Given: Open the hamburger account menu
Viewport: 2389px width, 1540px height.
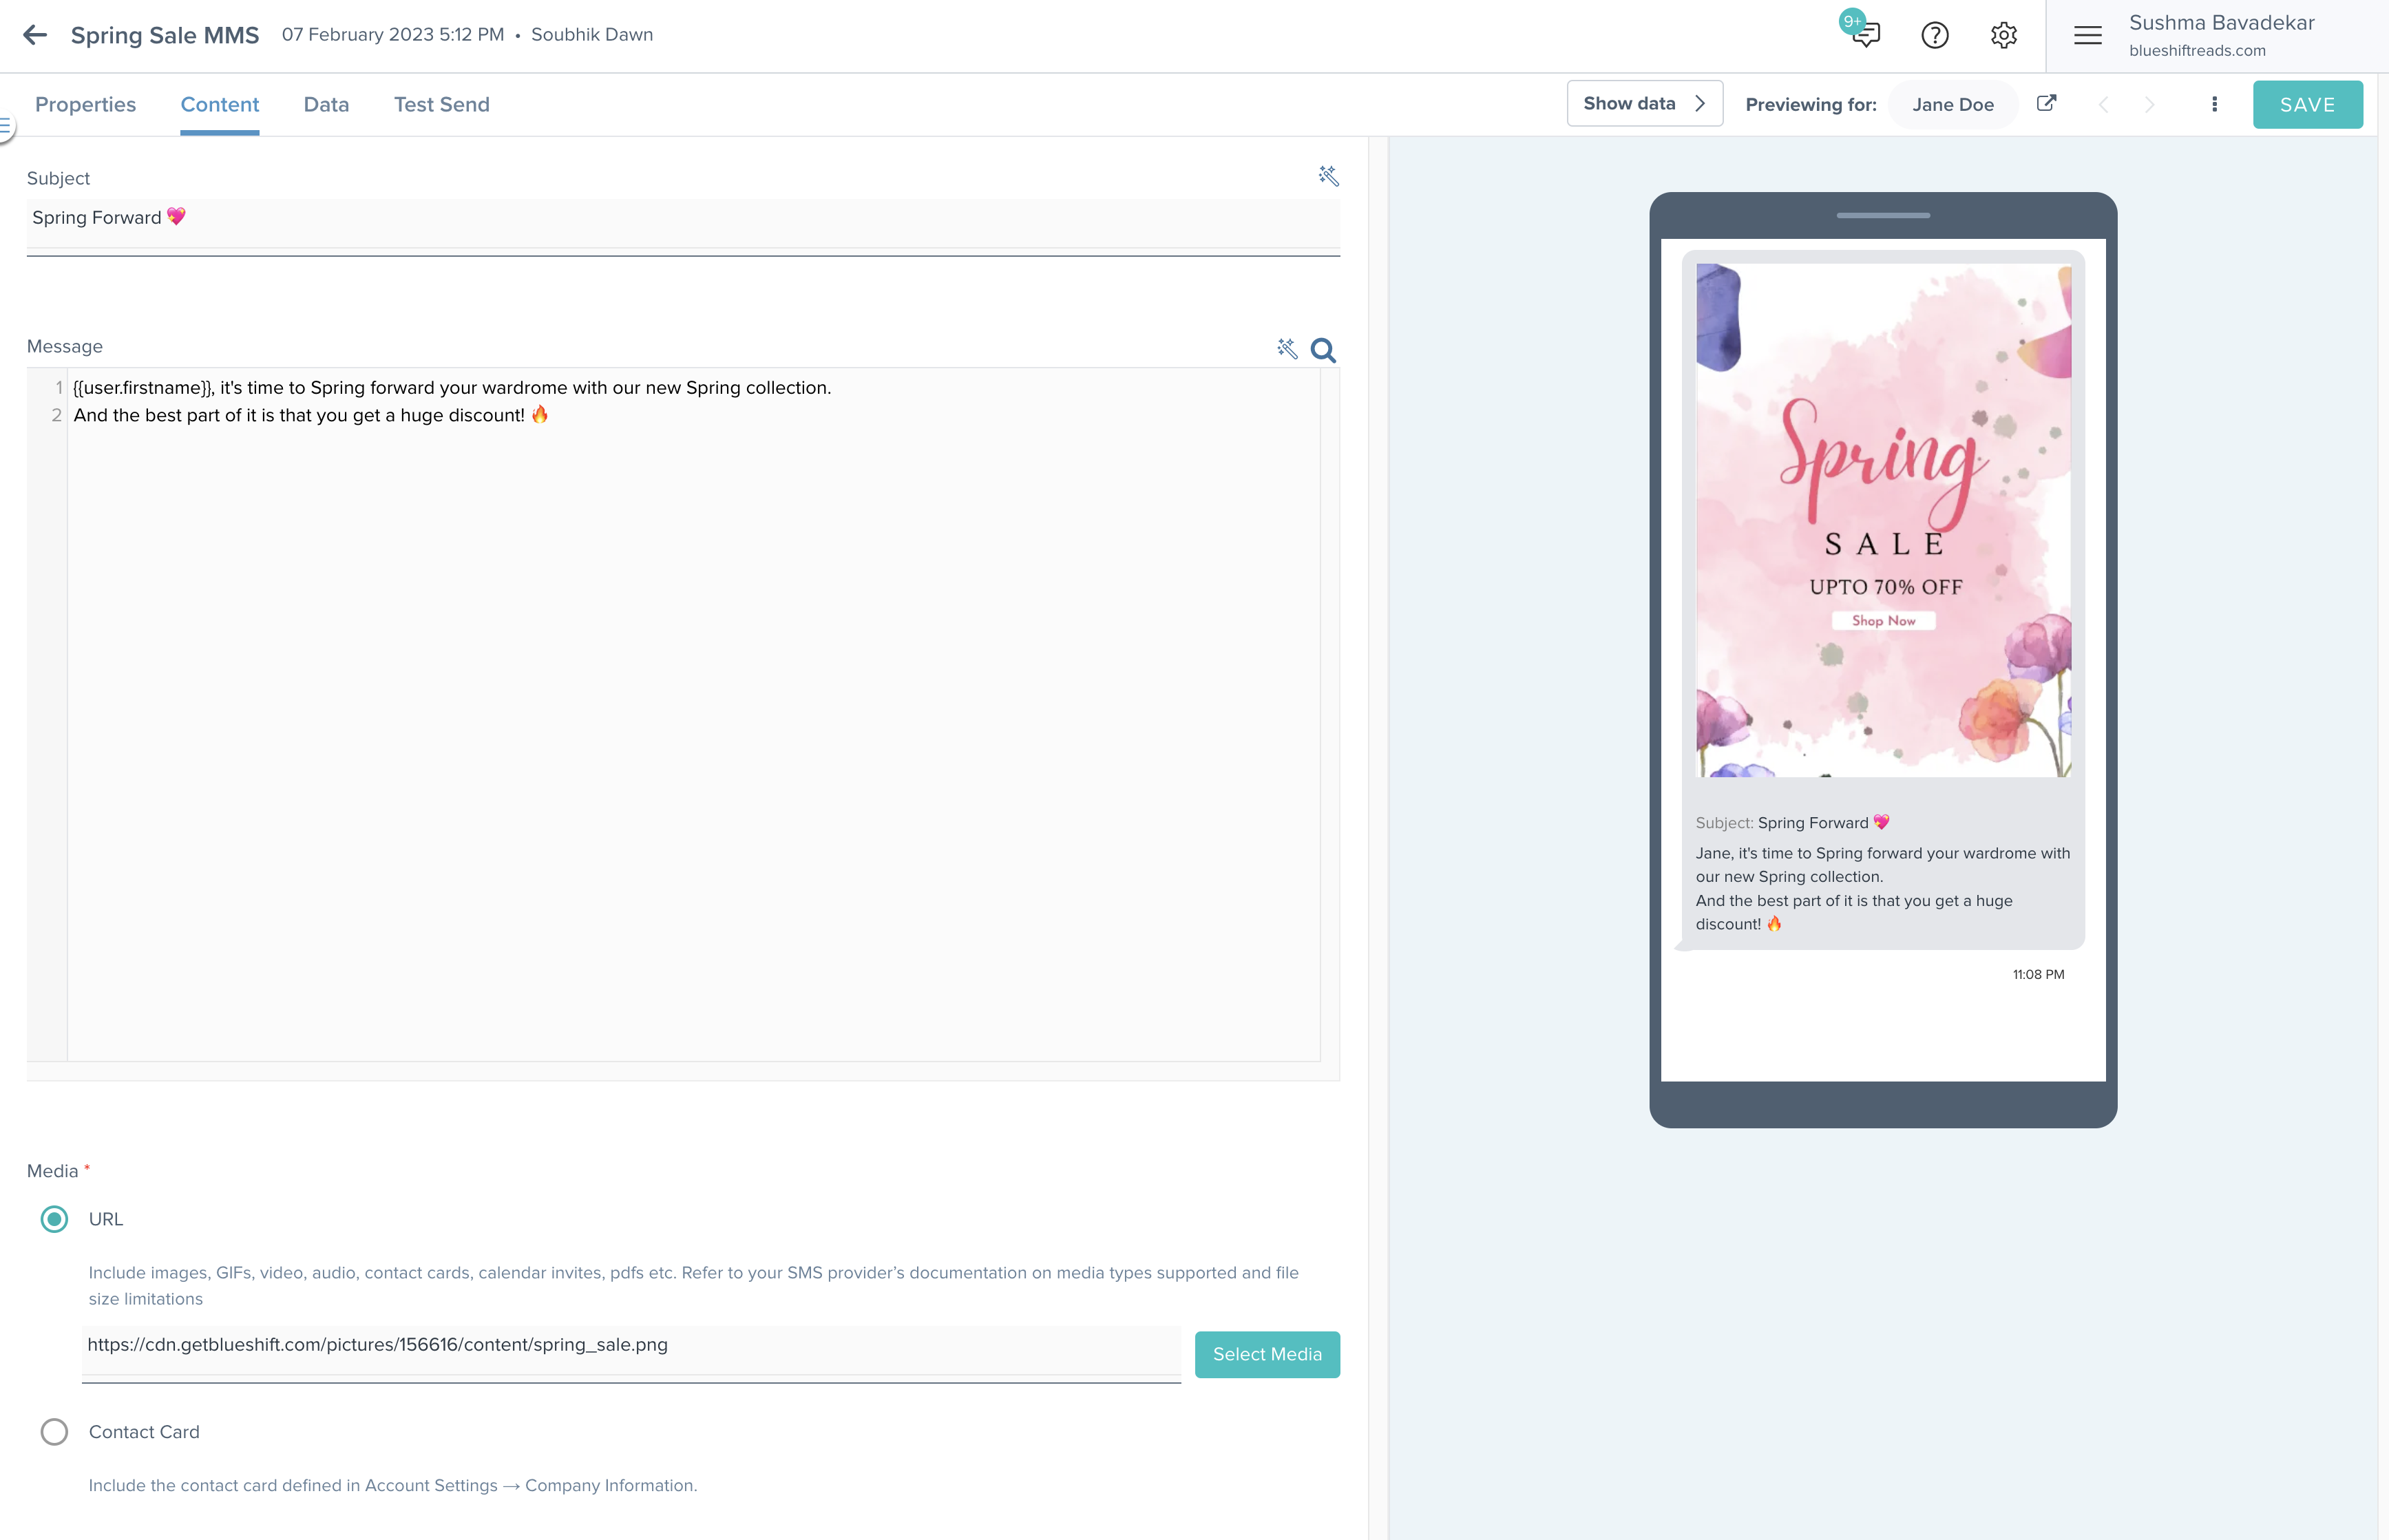Looking at the screenshot, I should (2087, 35).
